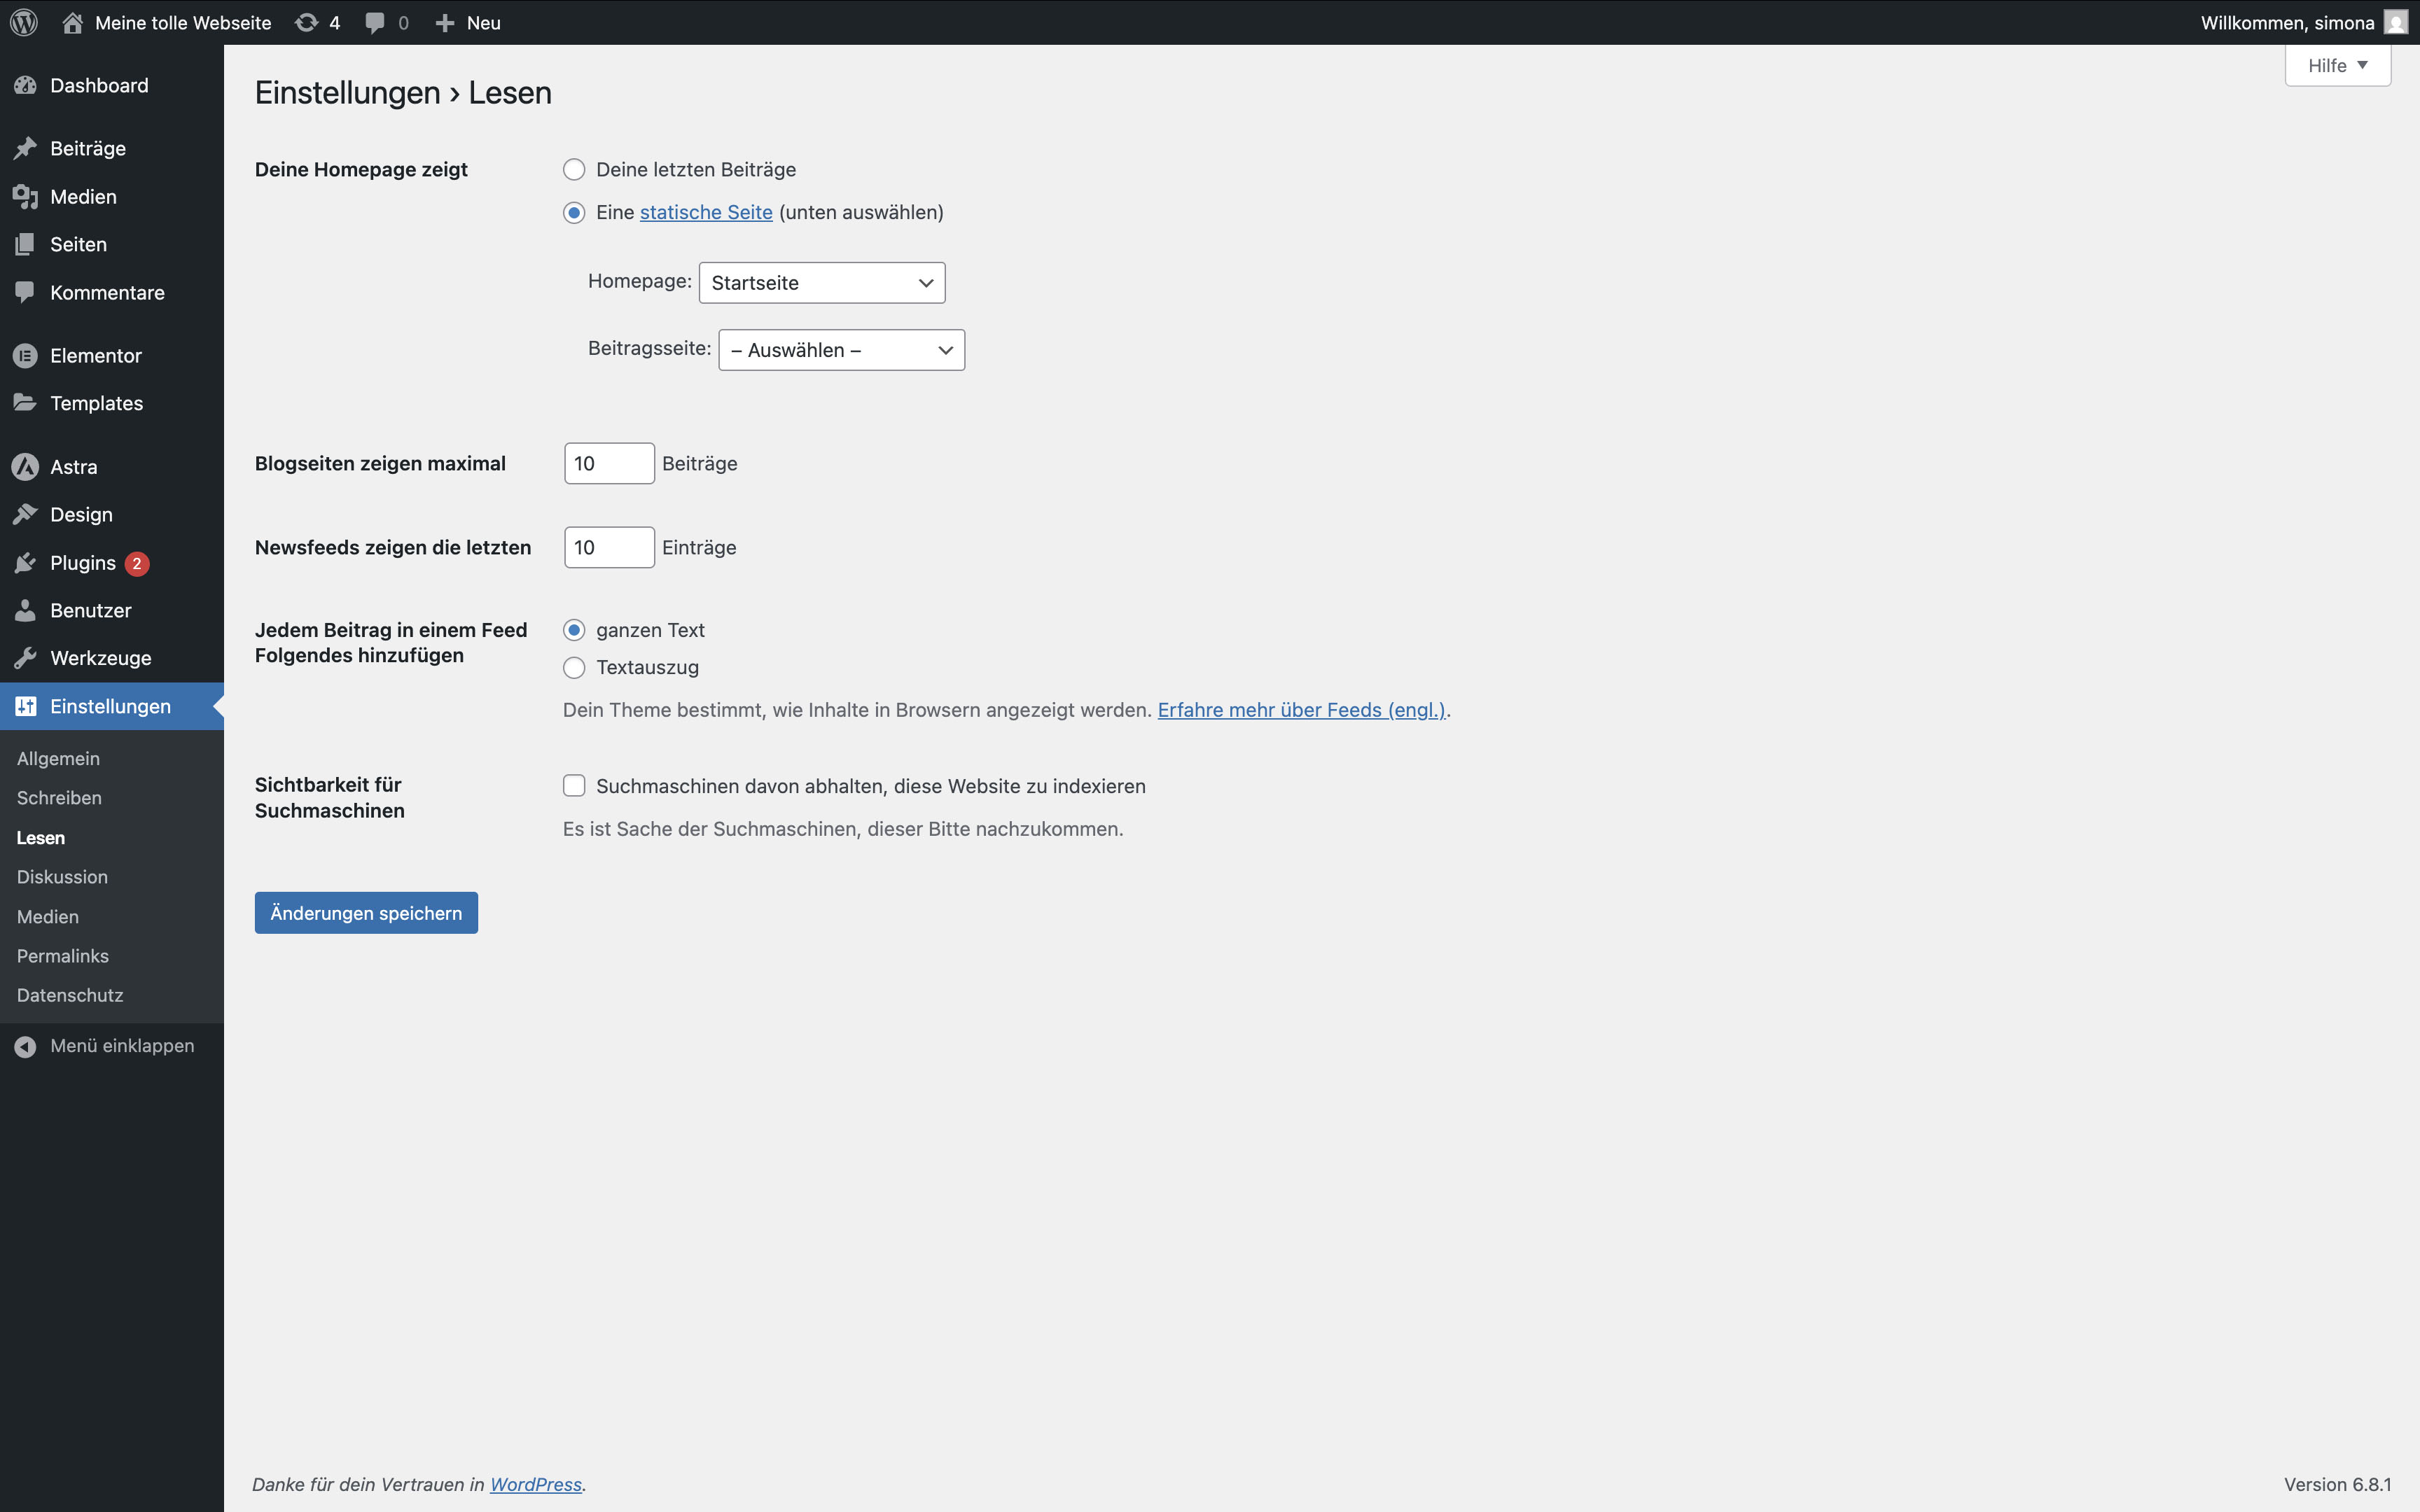2420x1512 pixels.
Task: Open 'Erfahre mehr über Feeds' link
Action: pyautogui.click(x=1301, y=710)
